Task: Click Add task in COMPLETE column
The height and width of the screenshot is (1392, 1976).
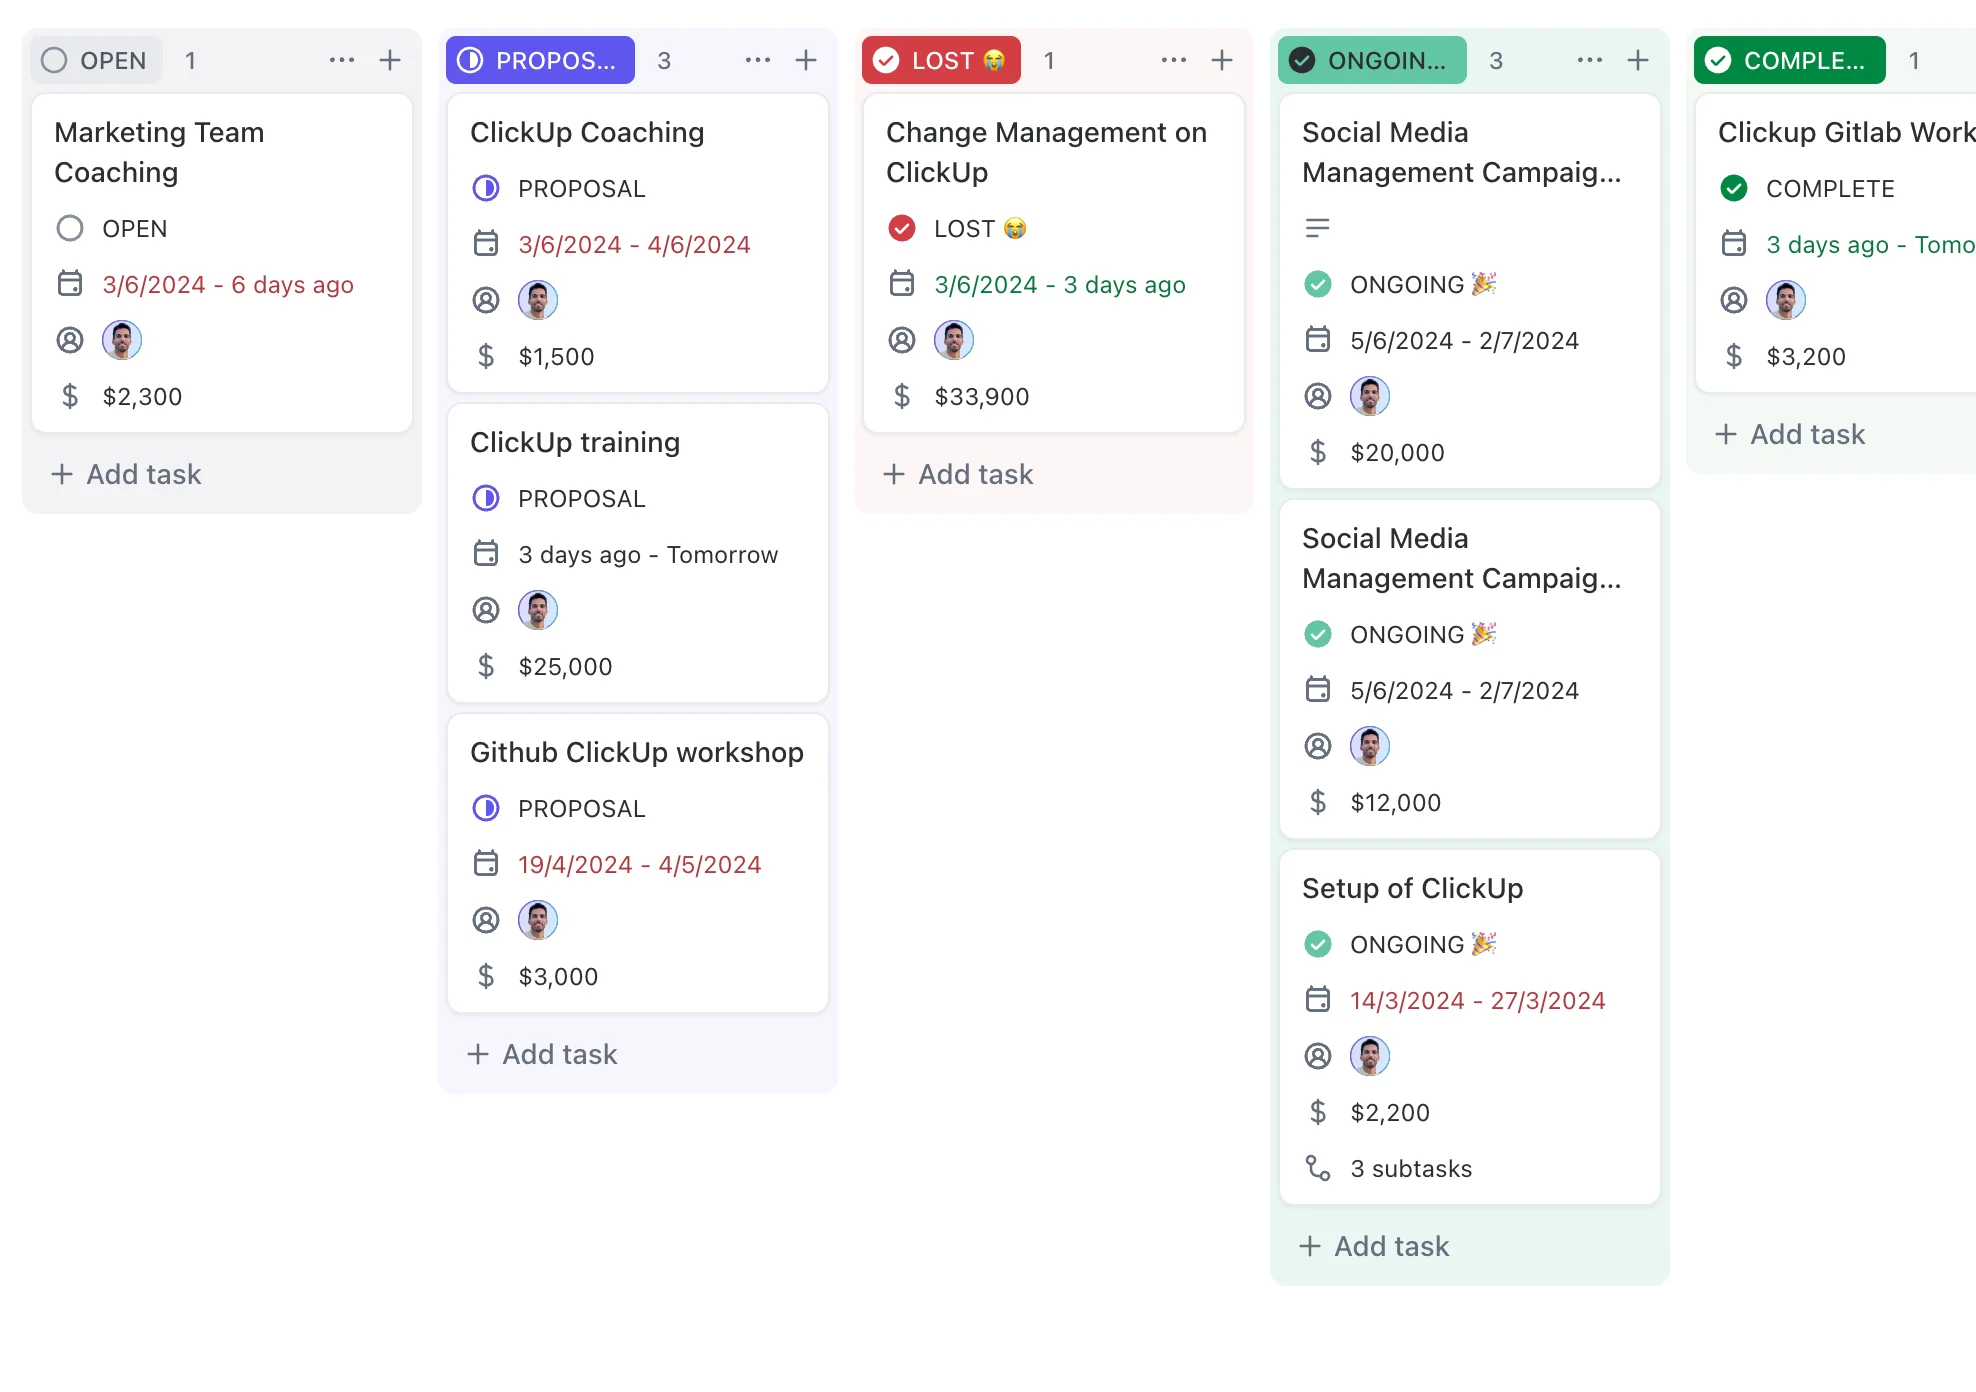Action: pos(1790,434)
